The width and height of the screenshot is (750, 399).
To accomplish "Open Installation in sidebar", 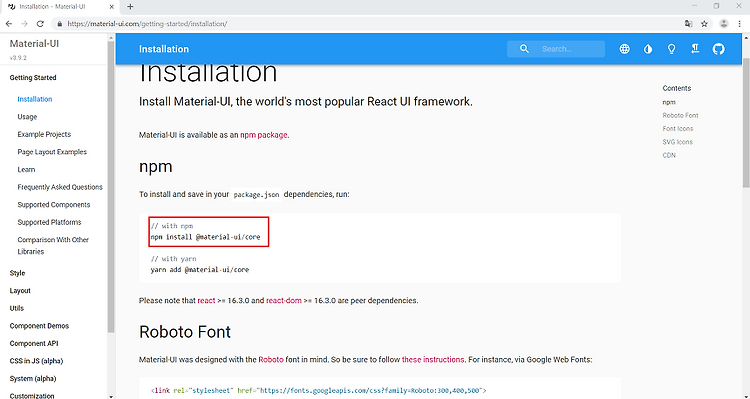I will tap(35, 99).
